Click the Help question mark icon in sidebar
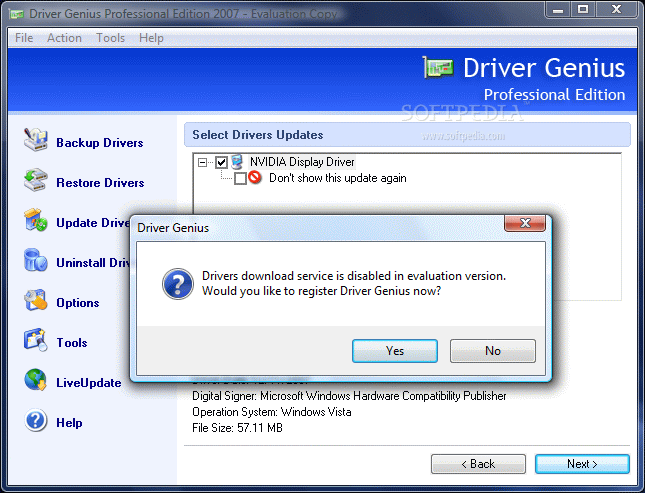 [x=36, y=420]
